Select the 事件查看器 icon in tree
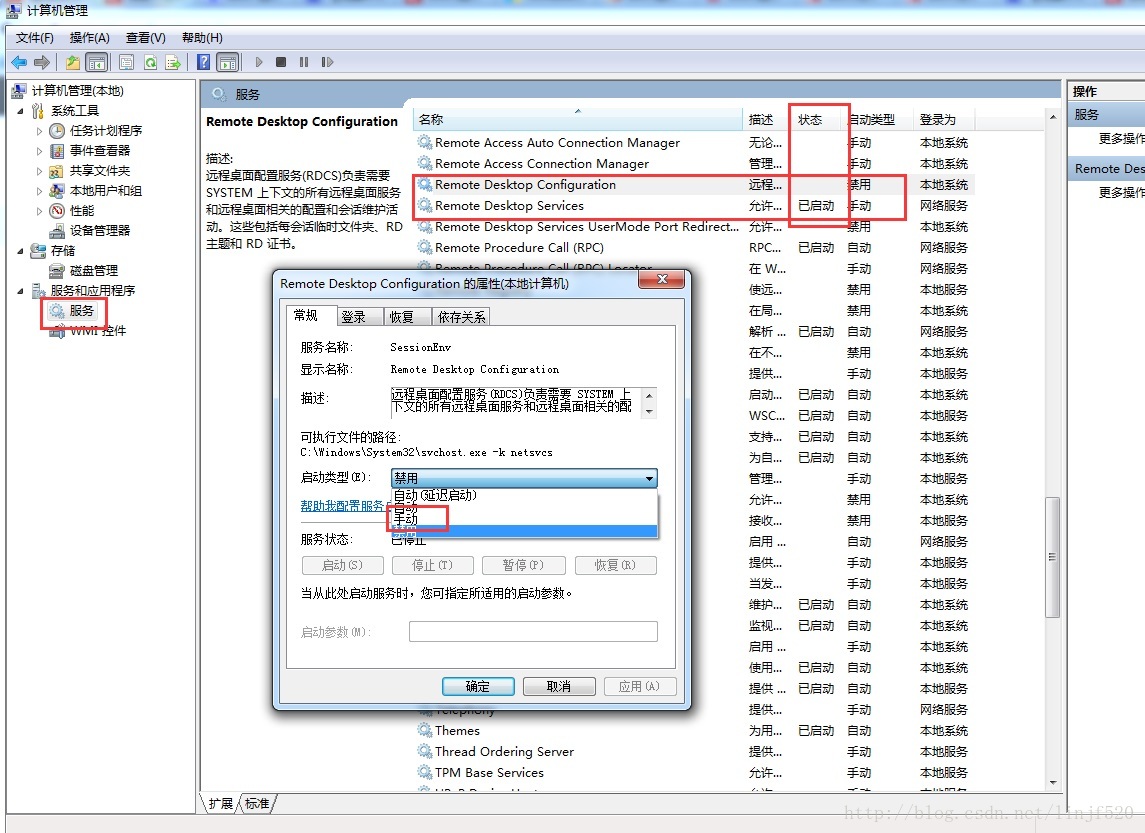The height and width of the screenshot is (833, 1145). click(x=57, y=150)
